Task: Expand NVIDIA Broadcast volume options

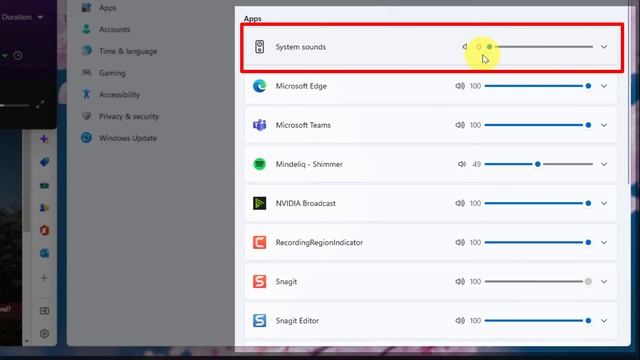Action: click(x=604, y=203)
